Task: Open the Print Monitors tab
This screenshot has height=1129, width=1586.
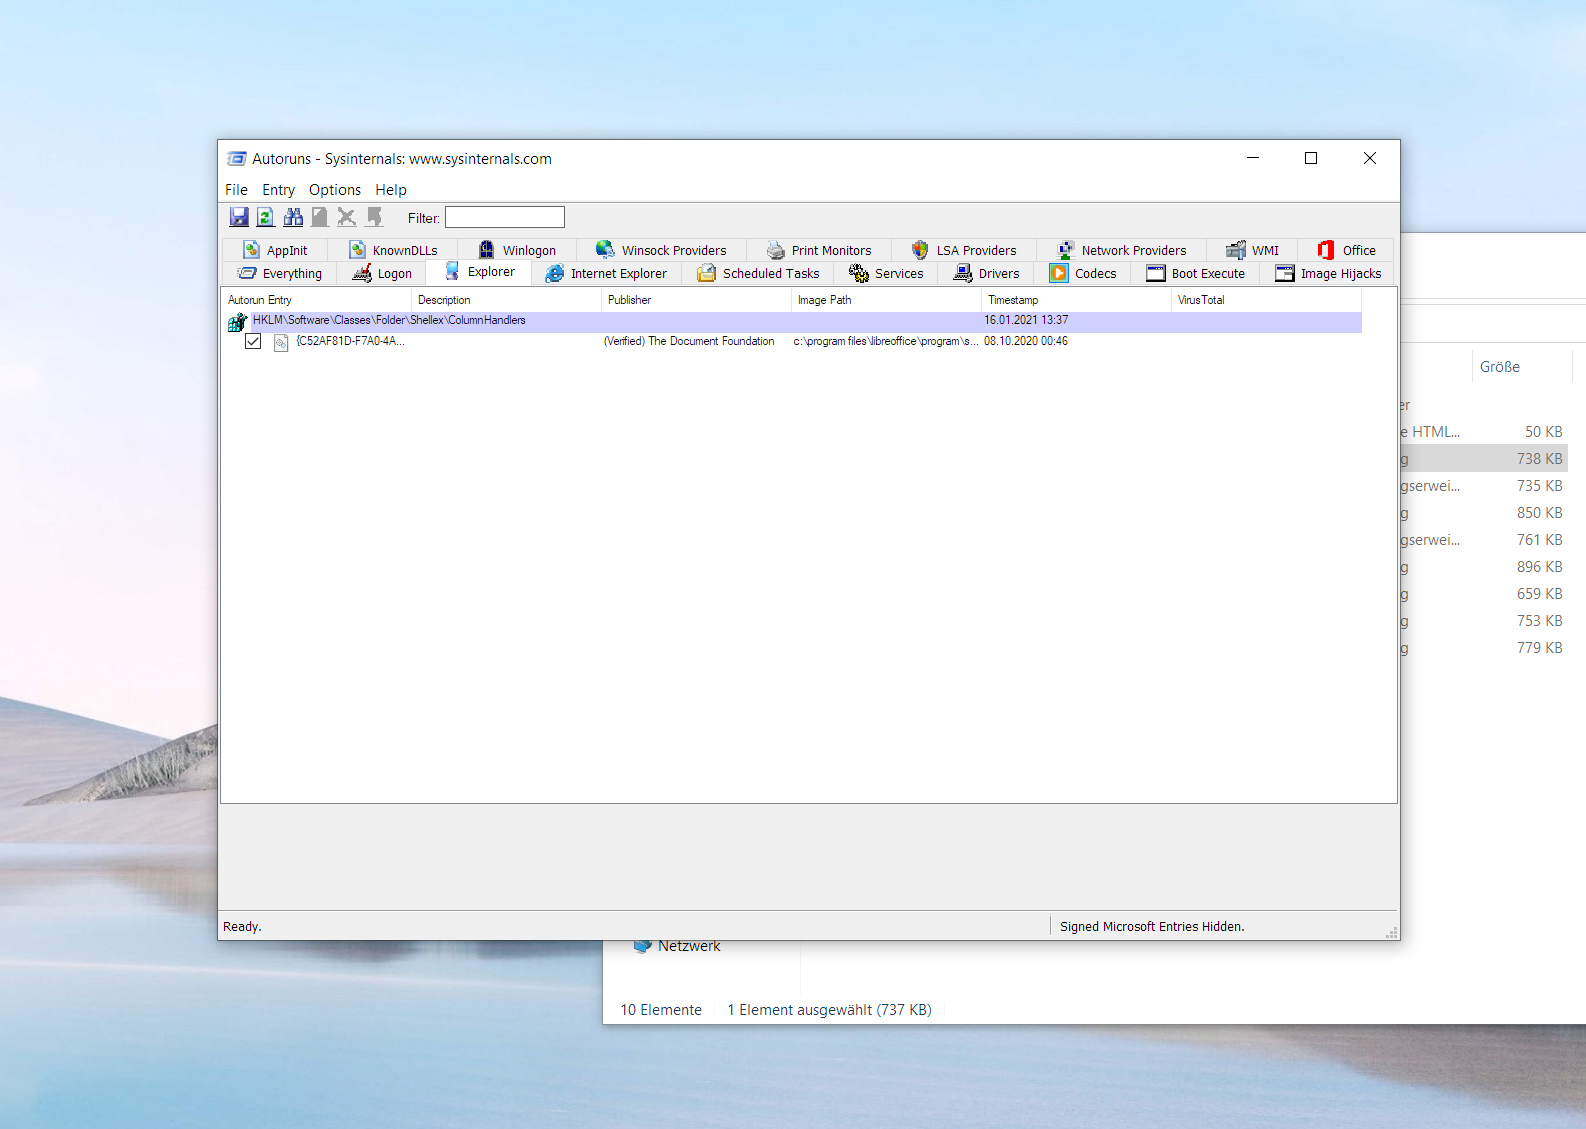Action: click(819, 250)
